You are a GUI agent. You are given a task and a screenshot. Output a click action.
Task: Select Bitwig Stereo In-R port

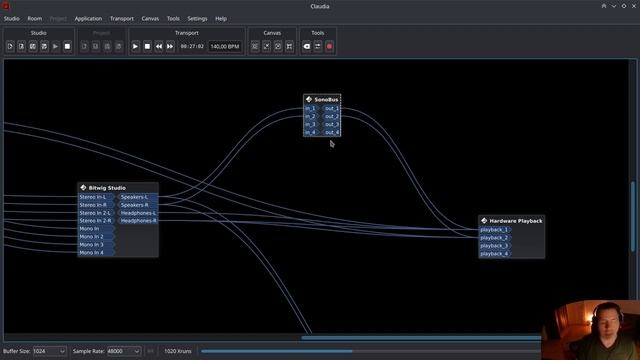pos(96,205)
